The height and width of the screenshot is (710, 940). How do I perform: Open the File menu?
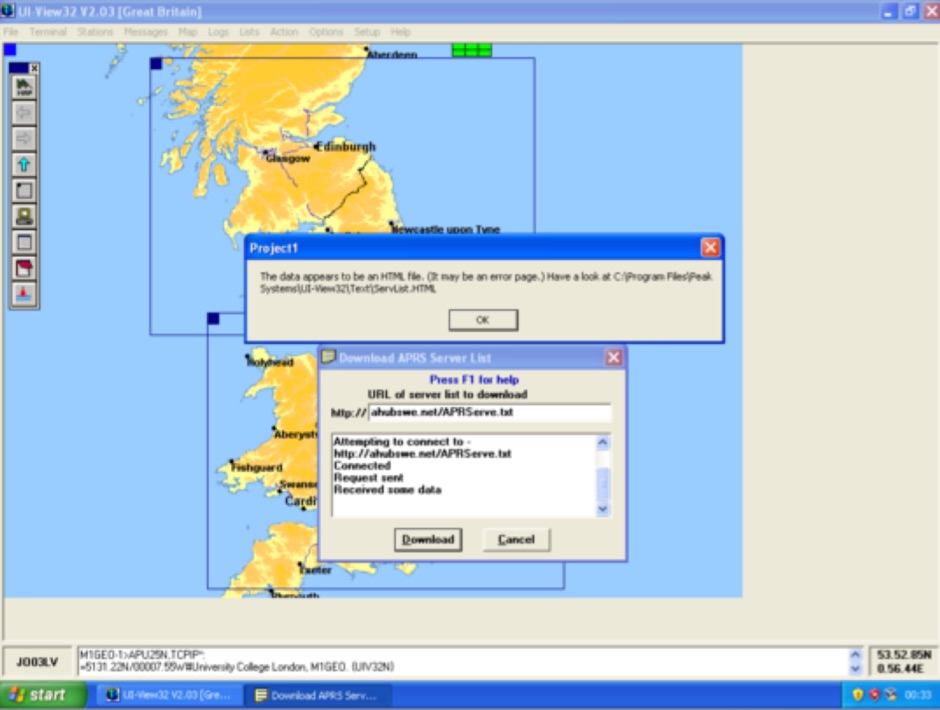coord(11,32)
